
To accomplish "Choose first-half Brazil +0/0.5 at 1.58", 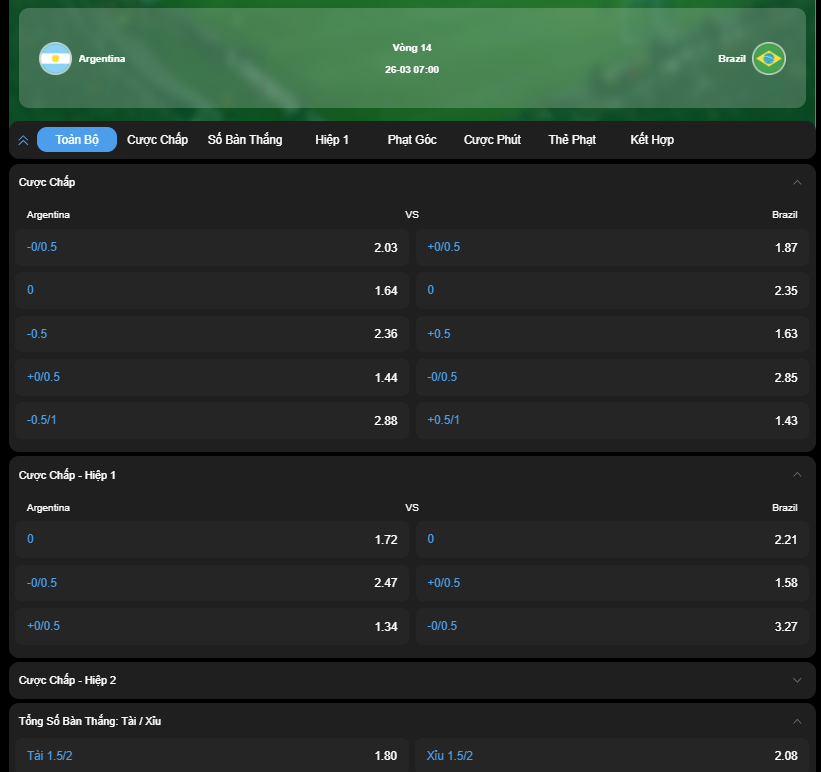I will (612, 582).
